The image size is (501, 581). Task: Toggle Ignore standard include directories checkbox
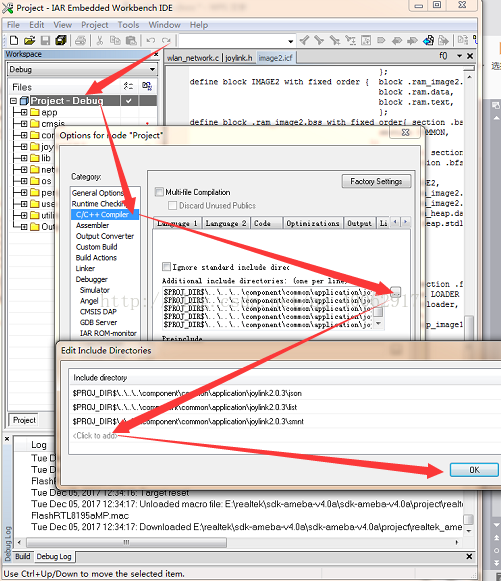pos(166,267)
